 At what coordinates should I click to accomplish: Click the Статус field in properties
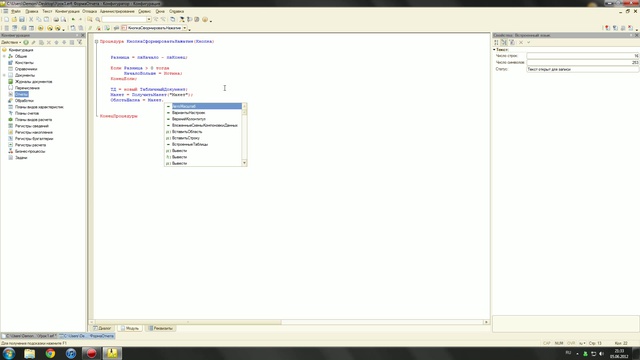point(582,69)
